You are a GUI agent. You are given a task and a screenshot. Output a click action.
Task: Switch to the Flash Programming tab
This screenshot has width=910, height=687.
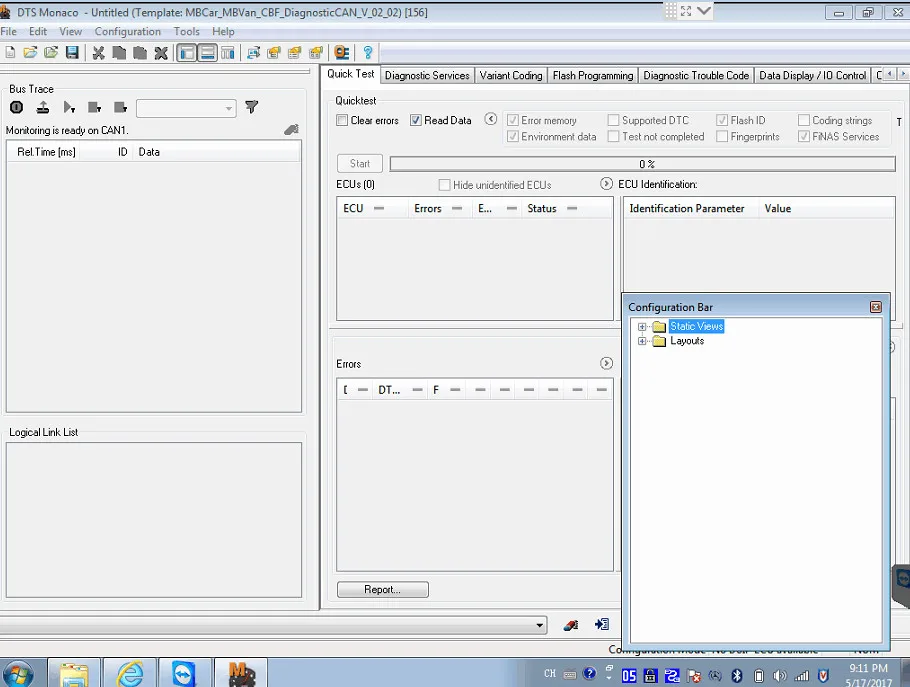coord(593,75)
